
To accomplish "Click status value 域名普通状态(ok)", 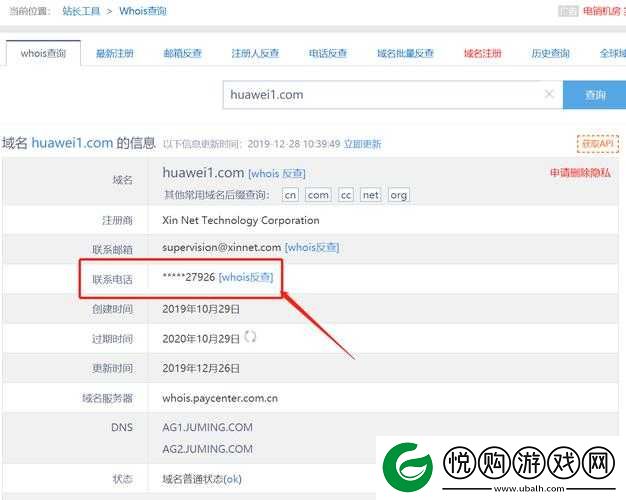I will [x=202, y=479].
